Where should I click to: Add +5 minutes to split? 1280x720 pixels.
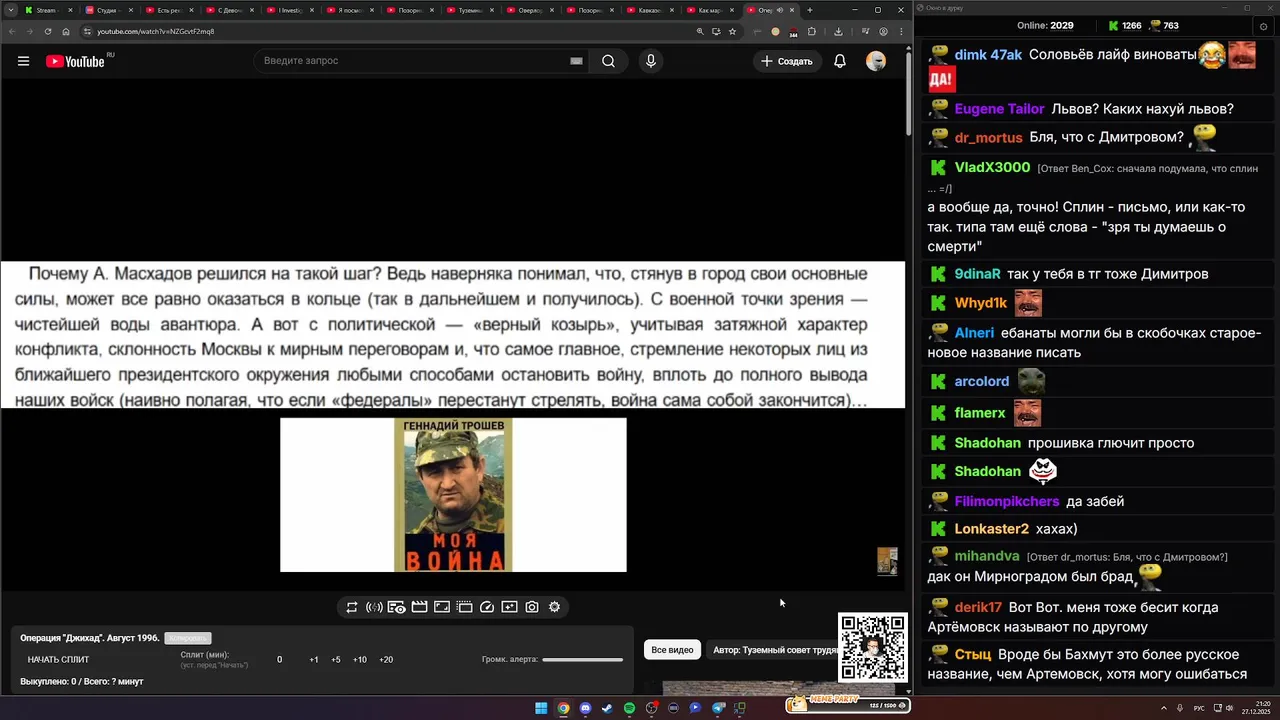[336, 660]
